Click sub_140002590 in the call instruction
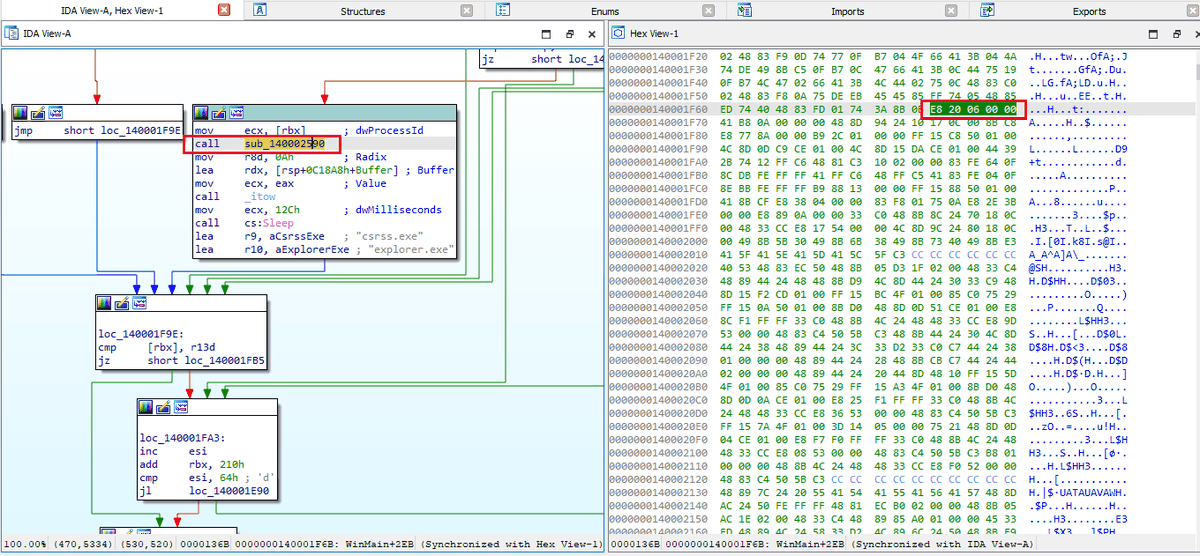 285,144
